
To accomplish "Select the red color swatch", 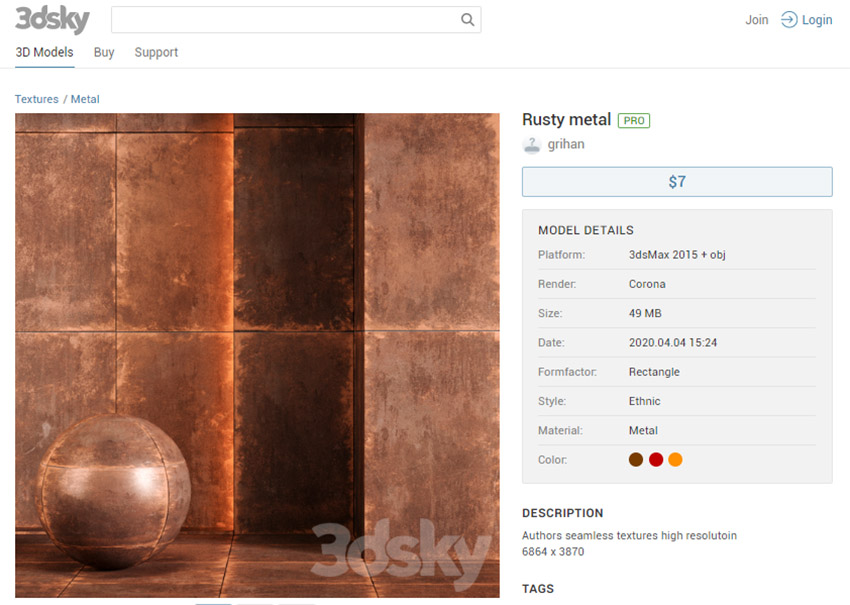I will click(x=656, y=460).
